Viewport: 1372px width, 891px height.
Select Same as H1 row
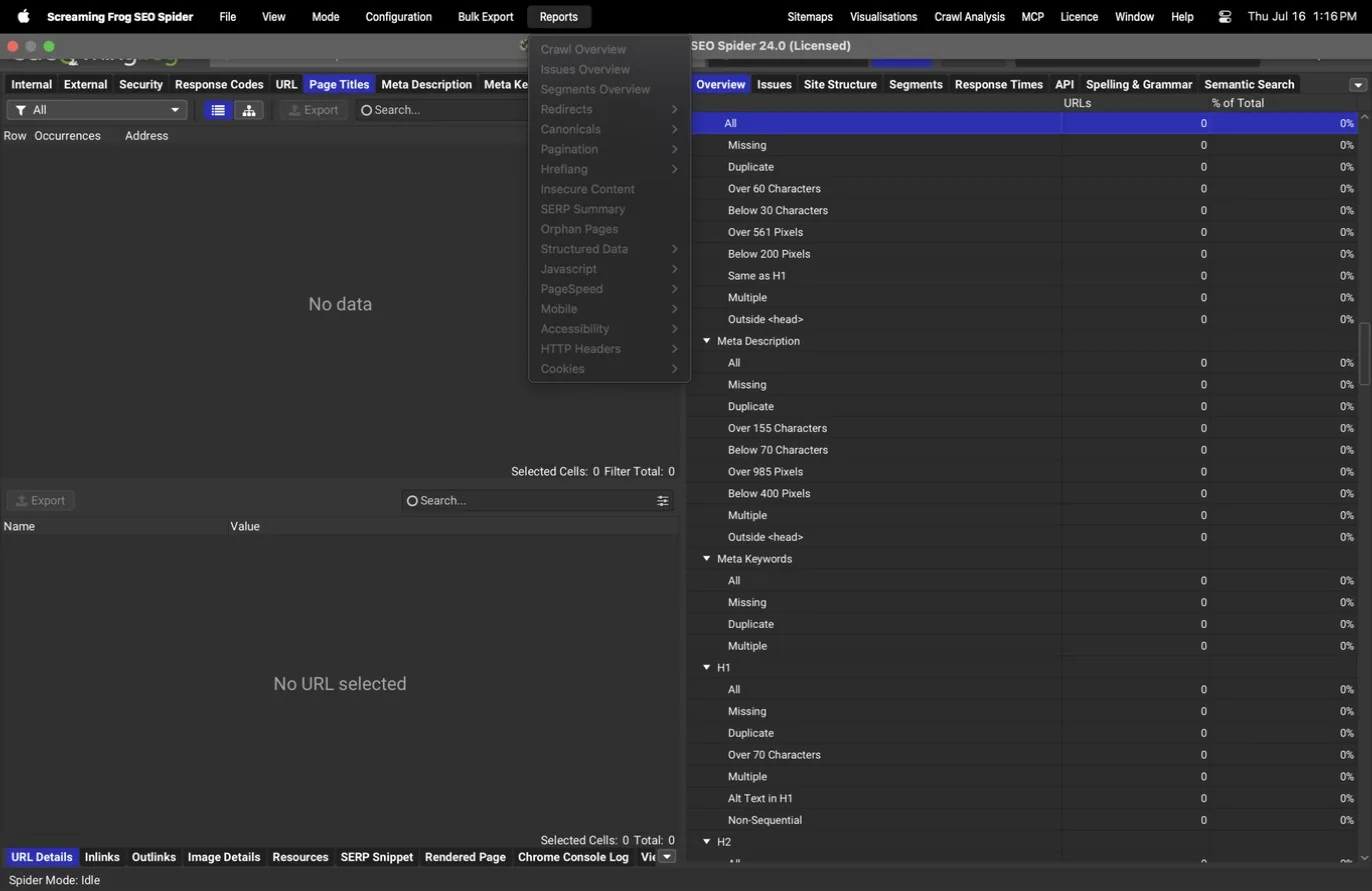tap(1023, 276)
